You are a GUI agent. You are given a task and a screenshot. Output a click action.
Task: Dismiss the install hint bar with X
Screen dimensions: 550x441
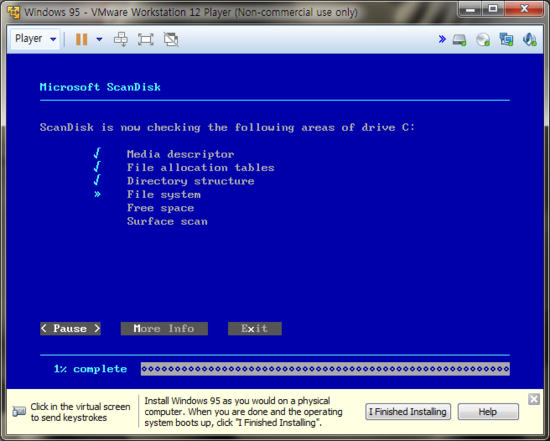click(x=534, y=399)
